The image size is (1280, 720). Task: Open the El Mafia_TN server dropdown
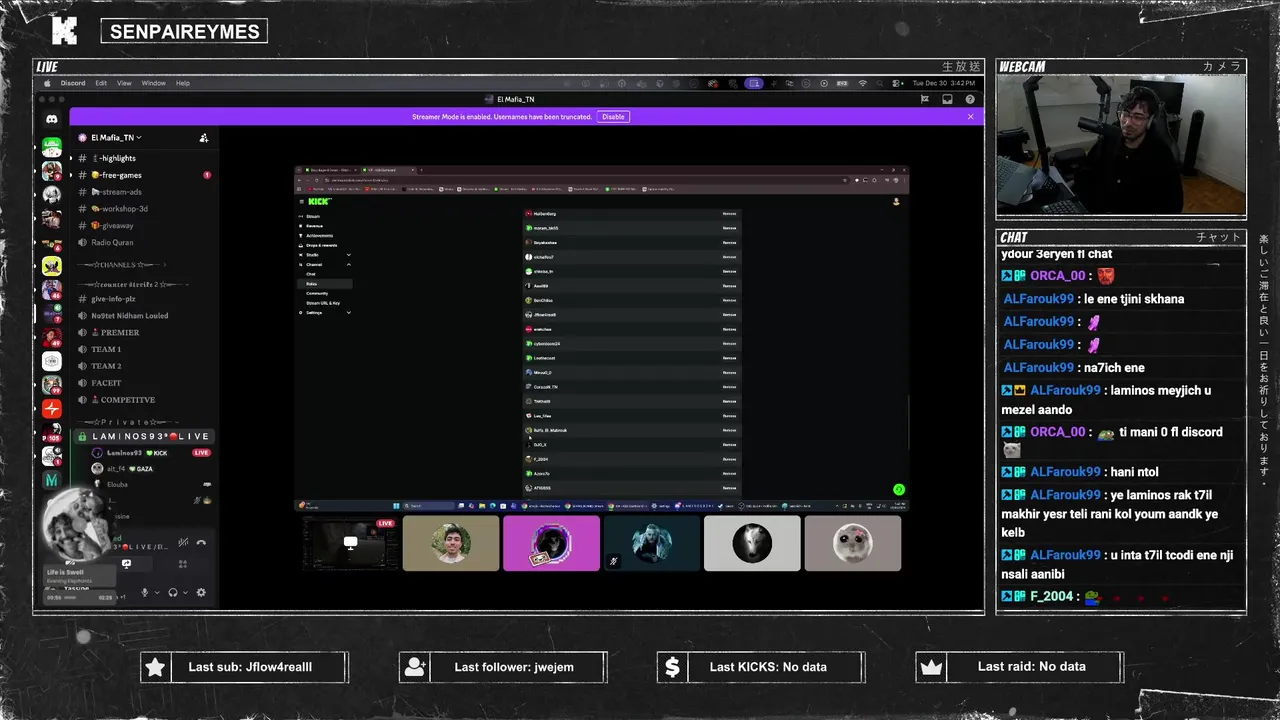pyautogui.click(x=116, y=138)
